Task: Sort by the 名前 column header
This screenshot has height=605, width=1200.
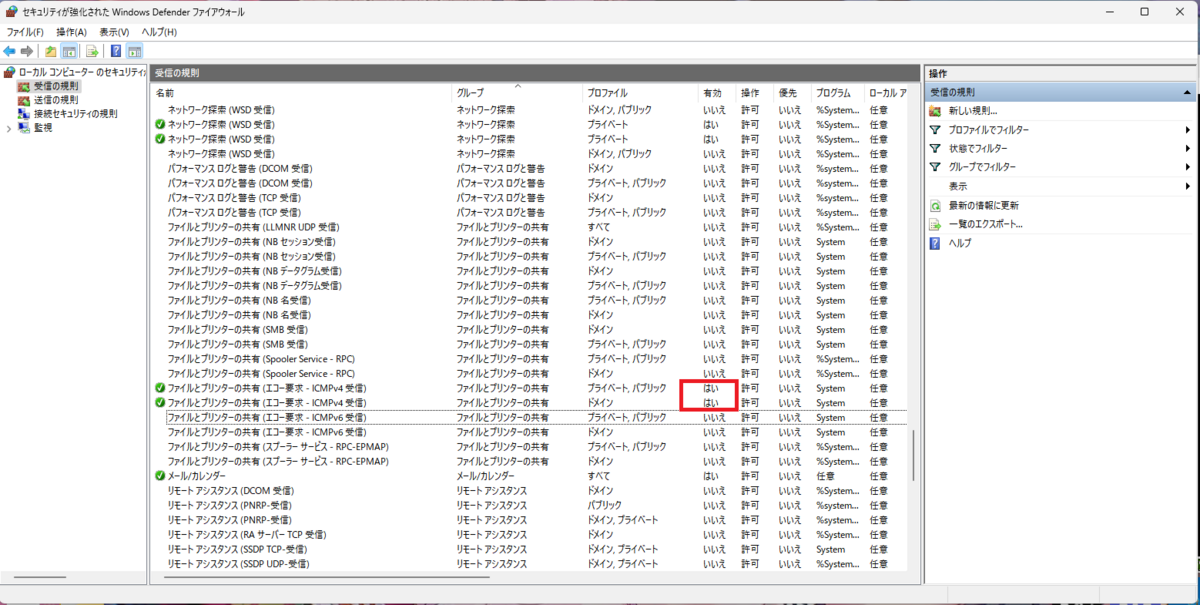Action: coord(302,92)
